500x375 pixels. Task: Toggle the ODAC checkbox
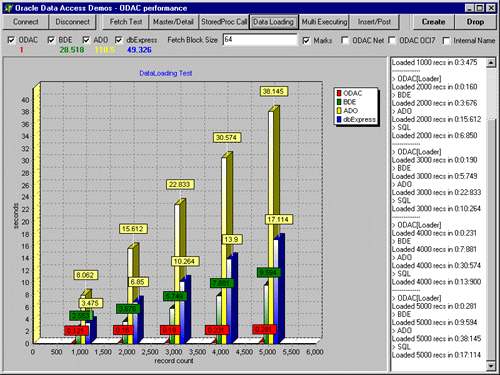[11, 40]
